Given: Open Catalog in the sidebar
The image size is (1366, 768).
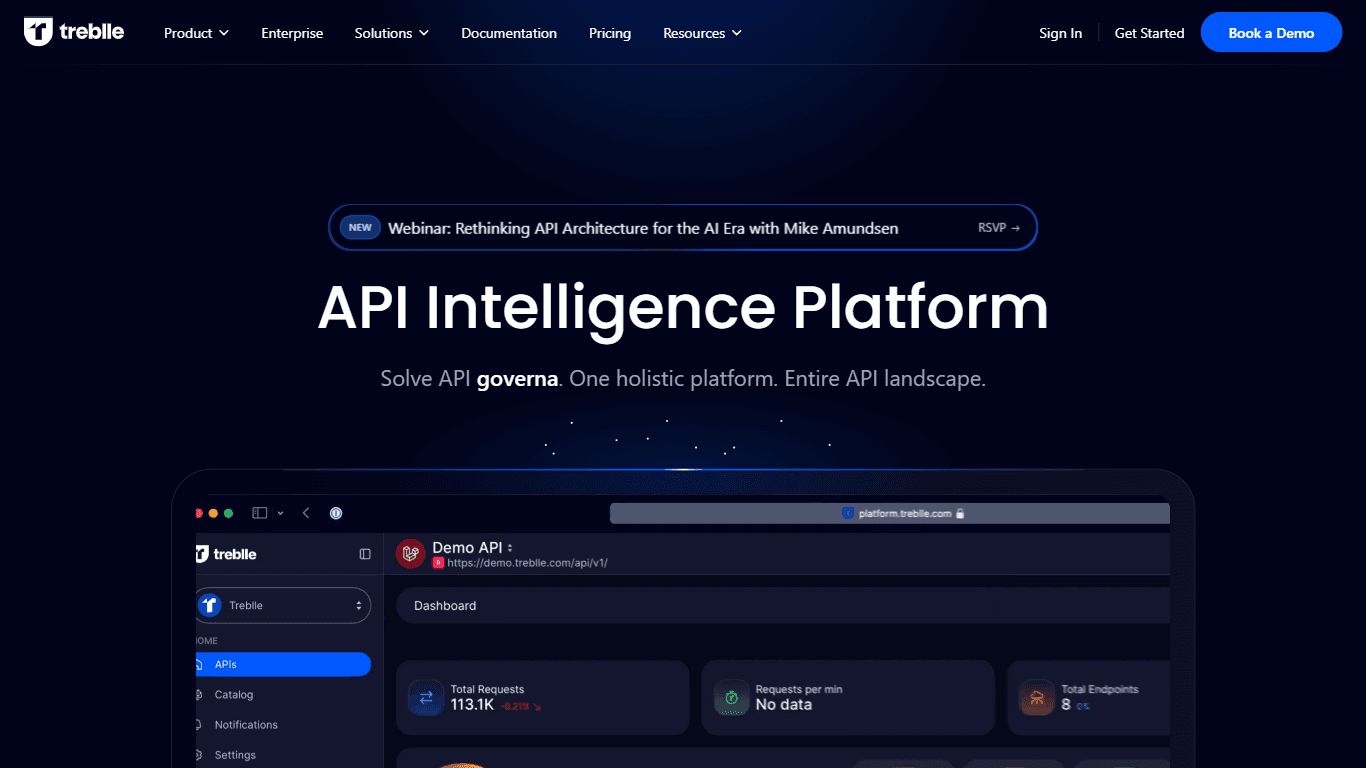Looking at the screenshot, I should point(233,695).
